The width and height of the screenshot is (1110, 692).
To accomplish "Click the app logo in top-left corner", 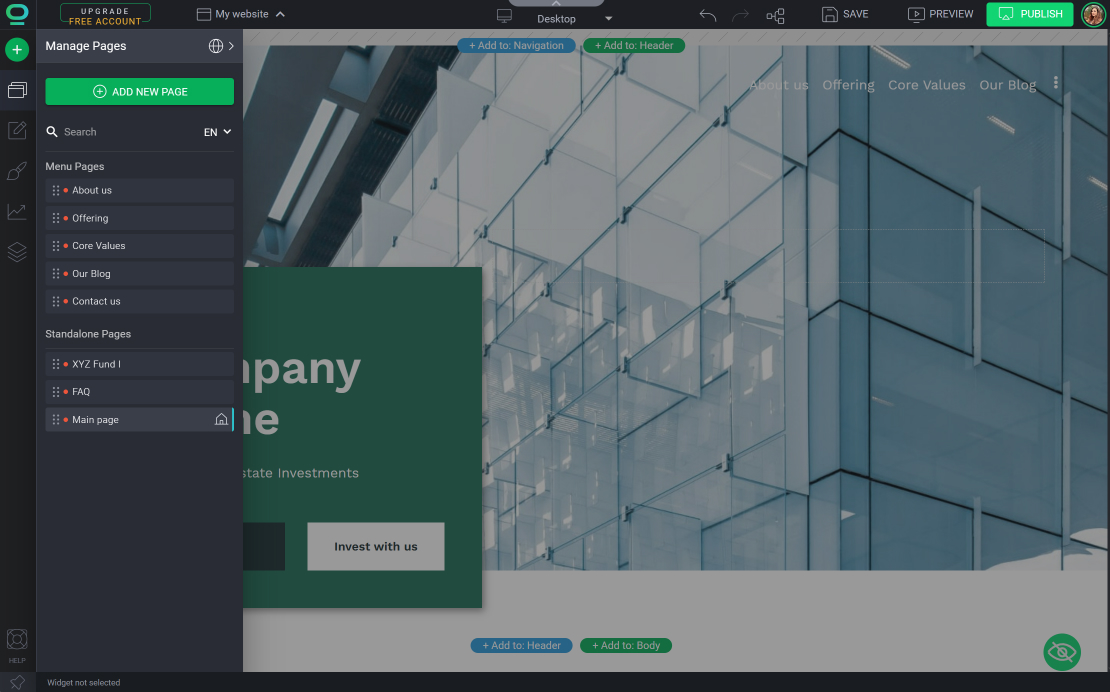I will [17, 13].
